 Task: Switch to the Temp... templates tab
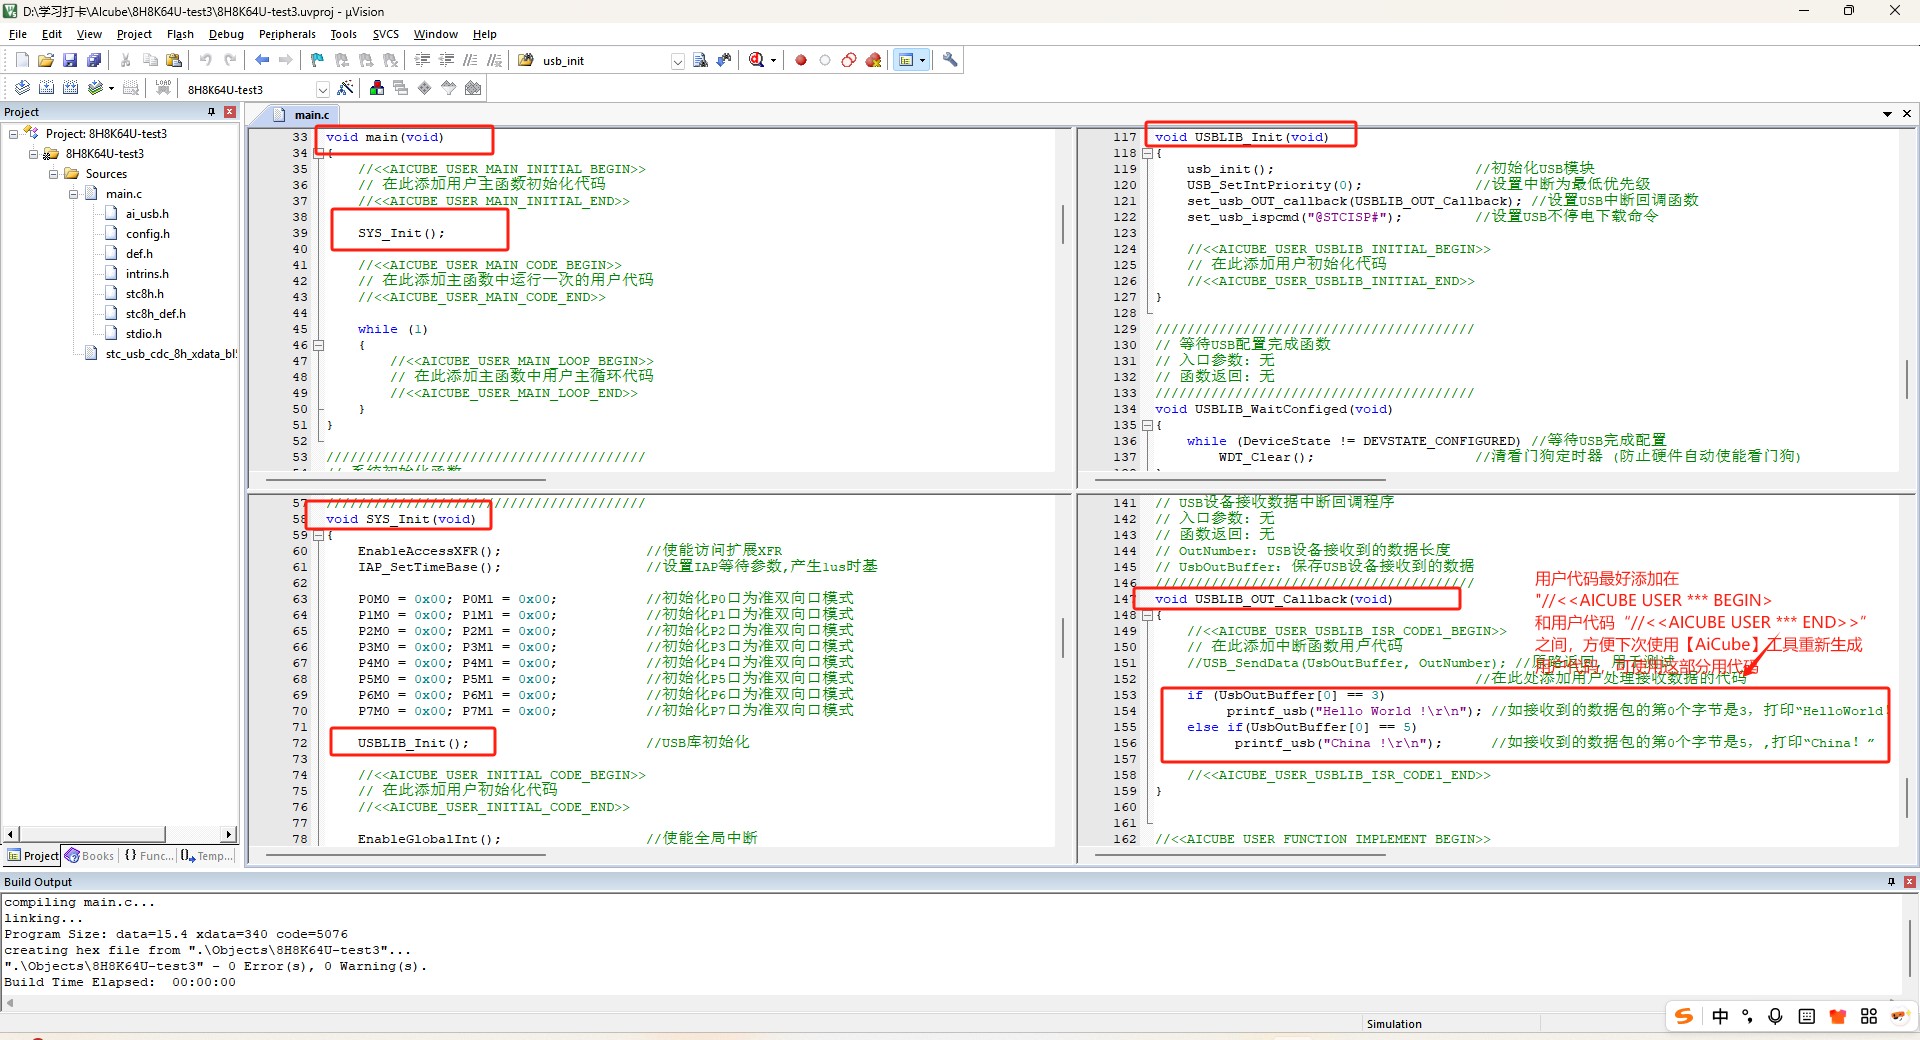coord(207,856)
